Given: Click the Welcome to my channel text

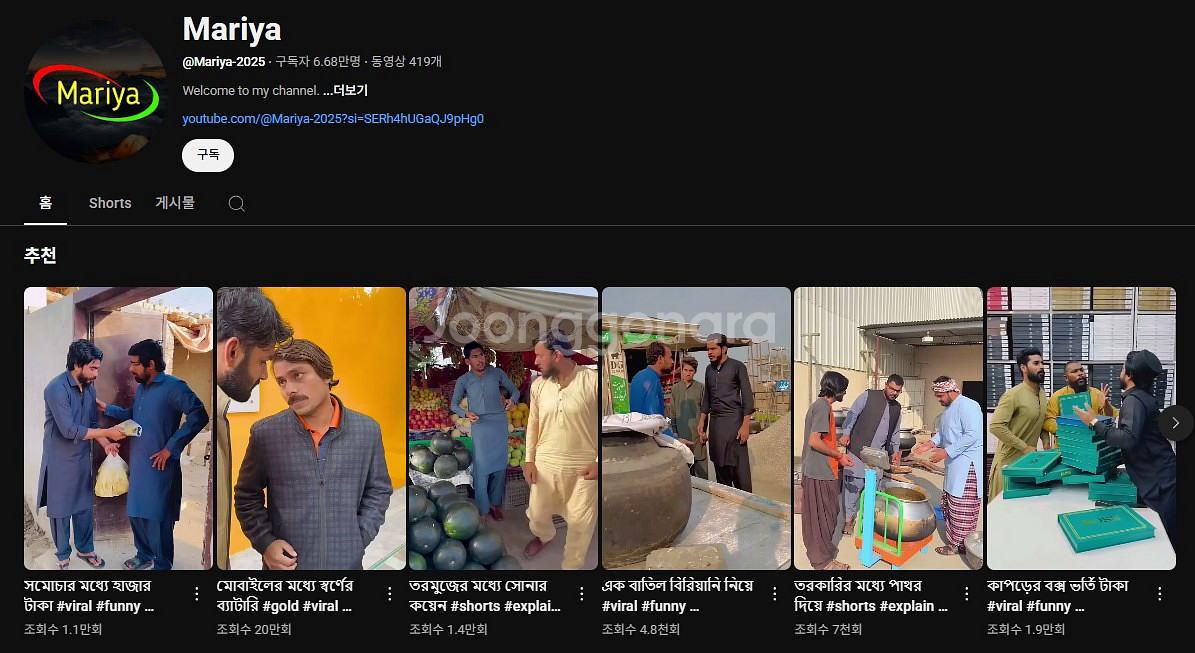Looking at the screenshot, I should (251, 91).
